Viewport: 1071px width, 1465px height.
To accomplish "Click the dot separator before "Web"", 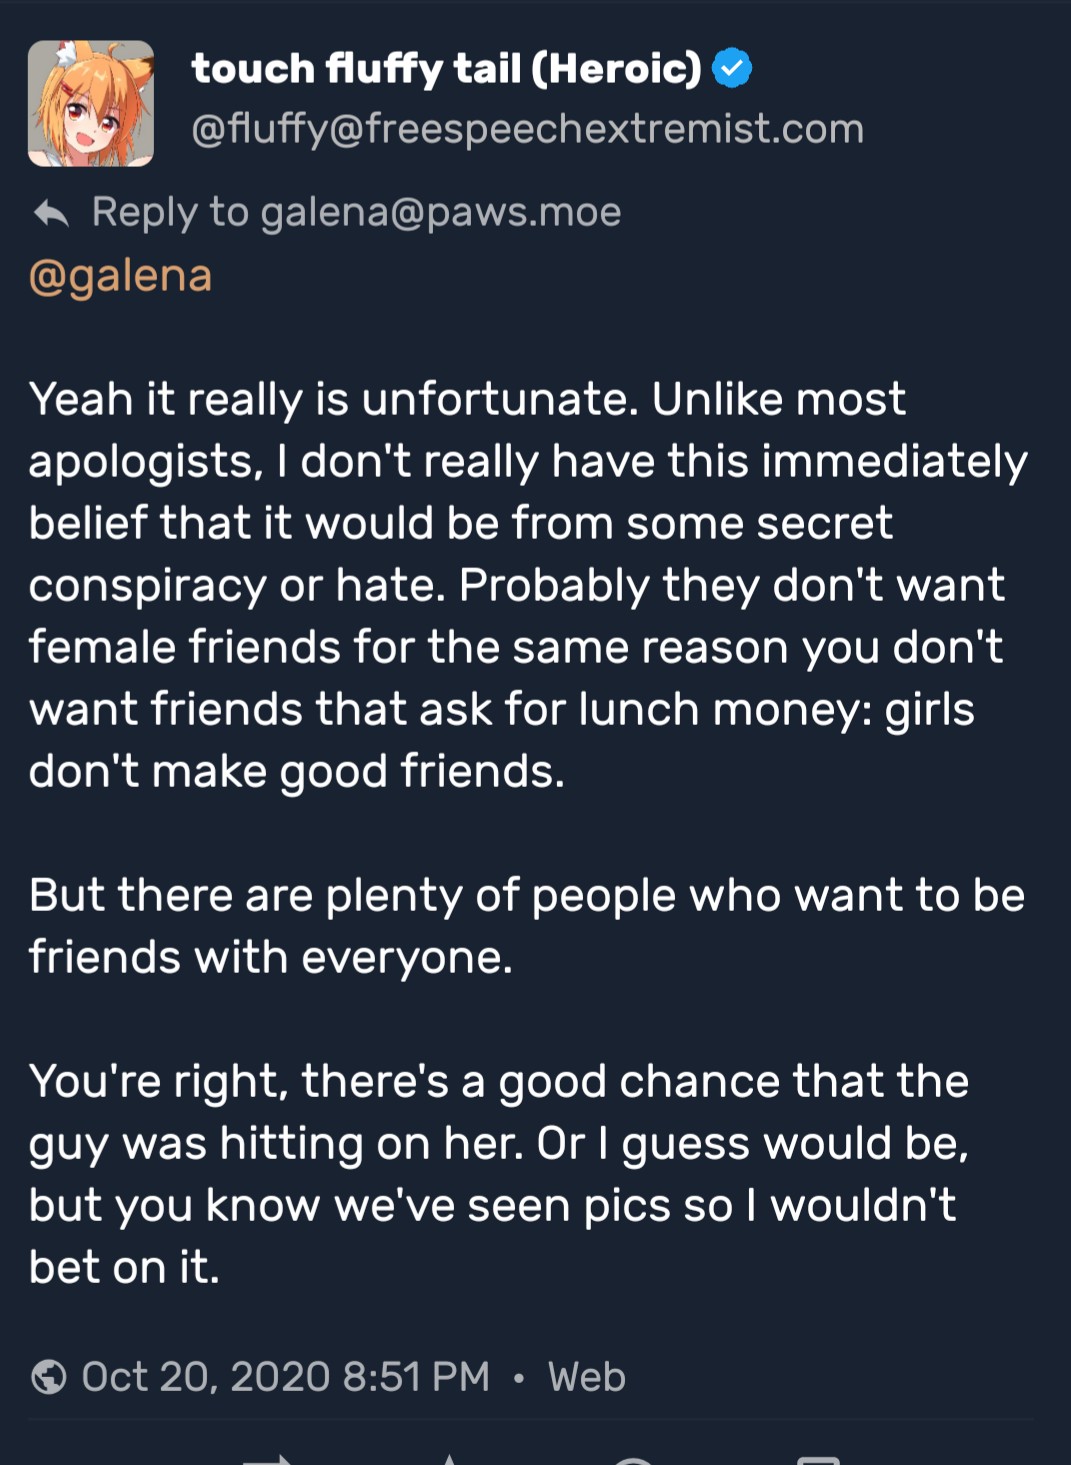I will pyautogui.click(x=518, y=1378).
